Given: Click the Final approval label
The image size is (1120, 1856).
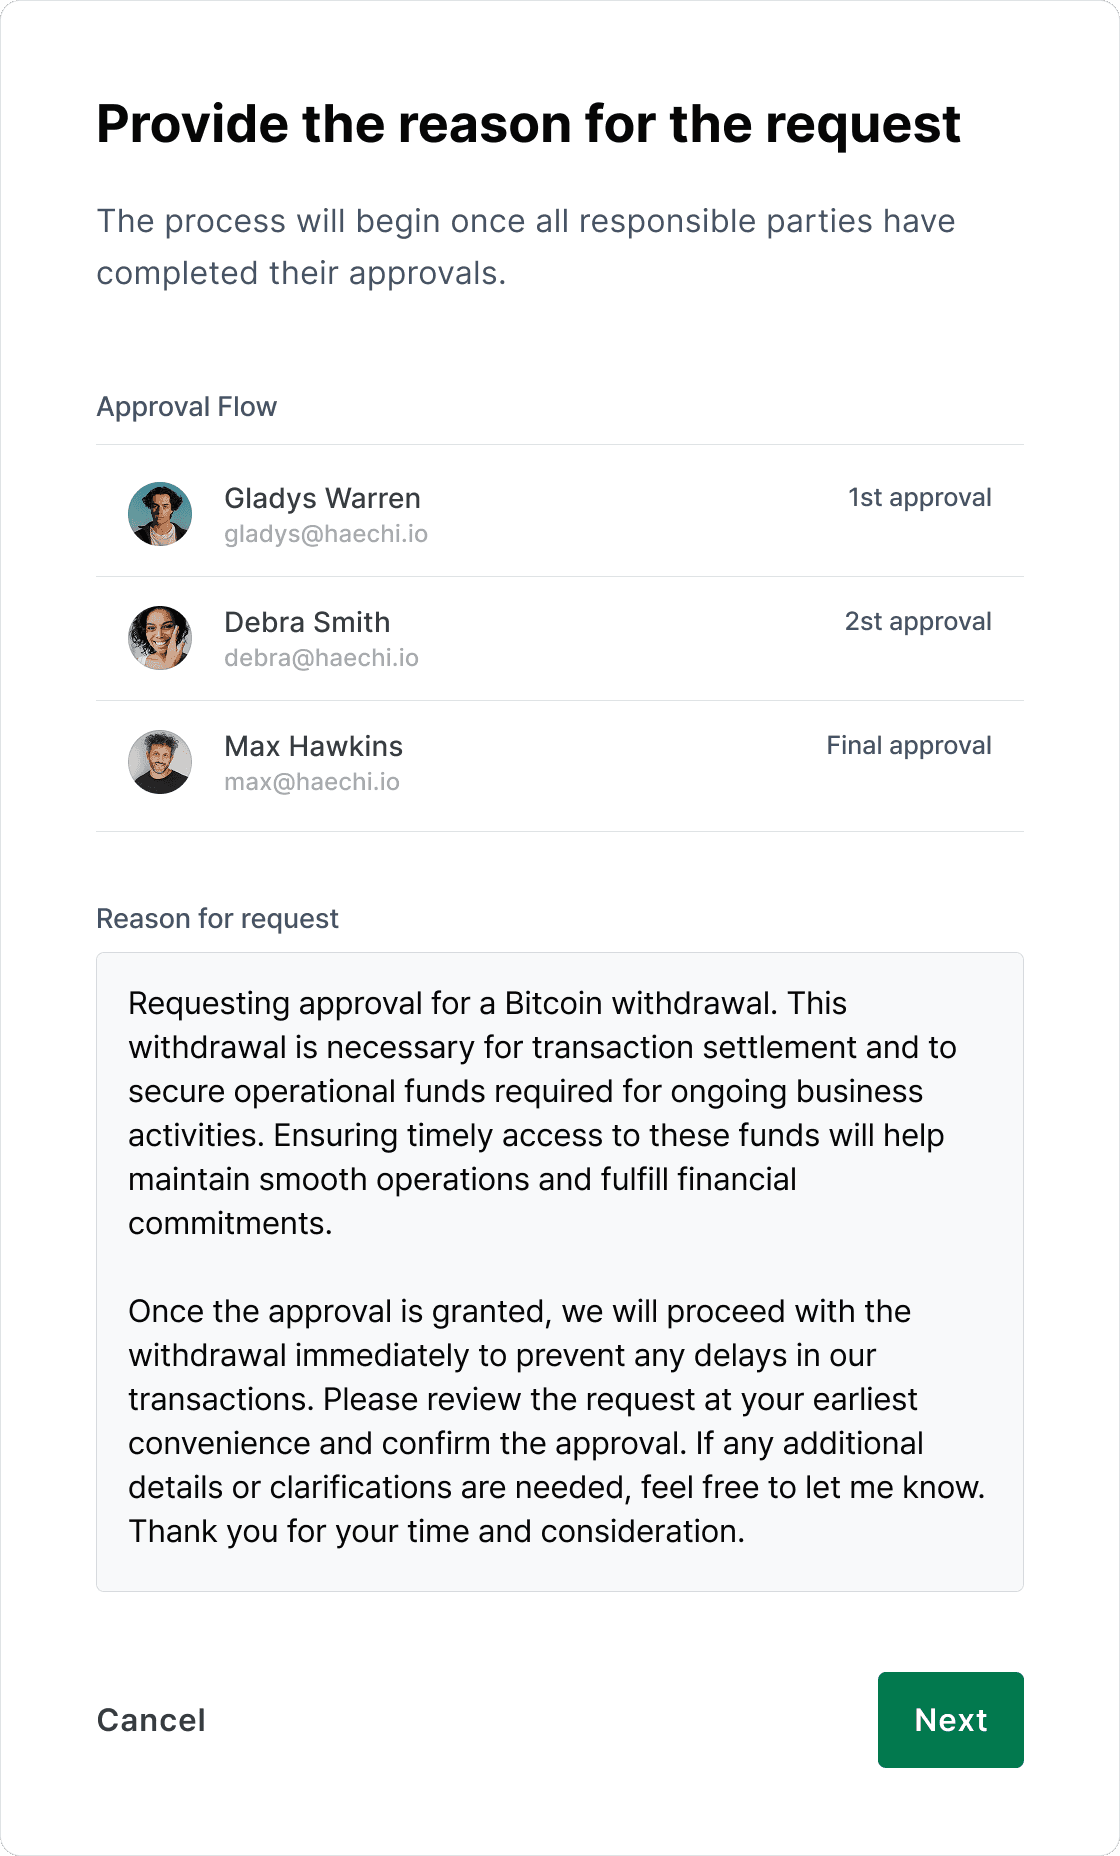Looking at the screenshot, I should pos(909,745).
